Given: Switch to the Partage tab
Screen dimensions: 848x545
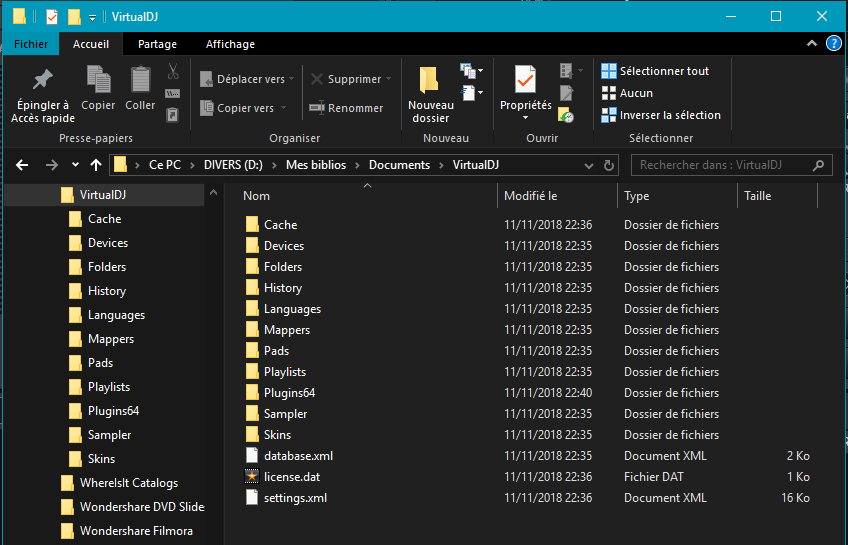Looking at the screenshot, I should coord(157,44).
